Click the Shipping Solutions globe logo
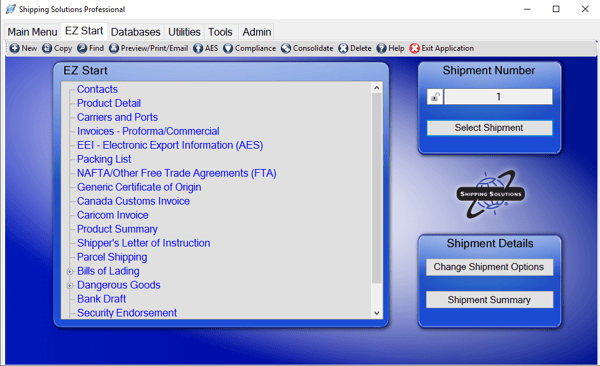 (491, 194)
